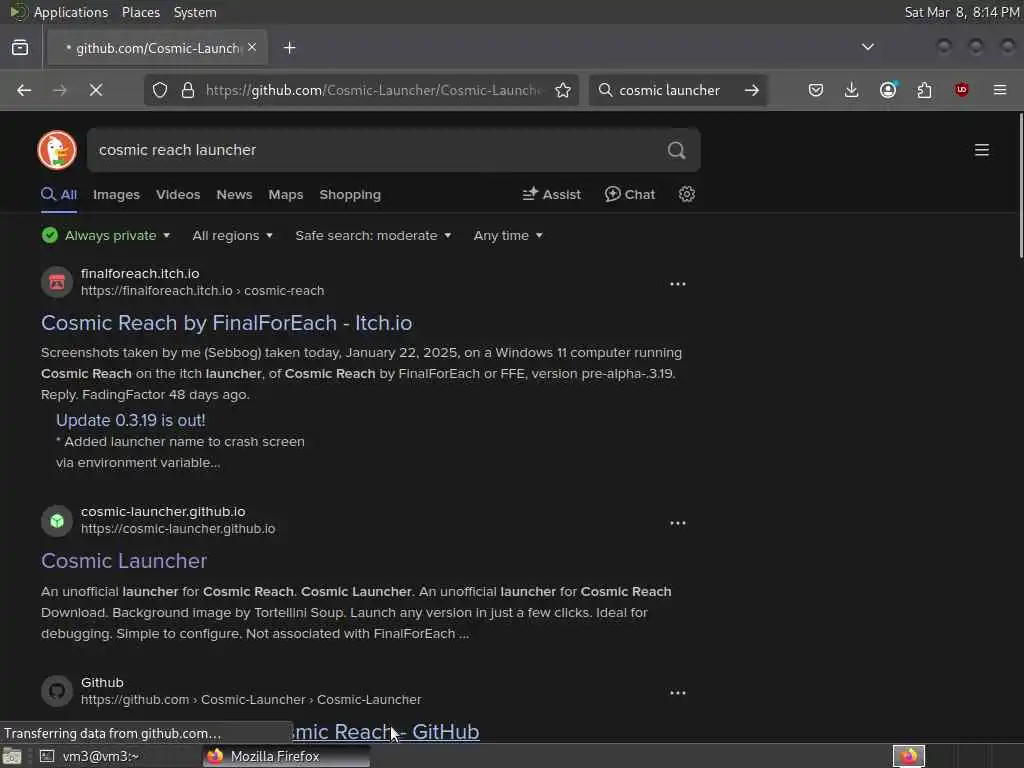Open Save to Pocket
The height and width of the screenshot is (768, 1024).
pos(816,90)
